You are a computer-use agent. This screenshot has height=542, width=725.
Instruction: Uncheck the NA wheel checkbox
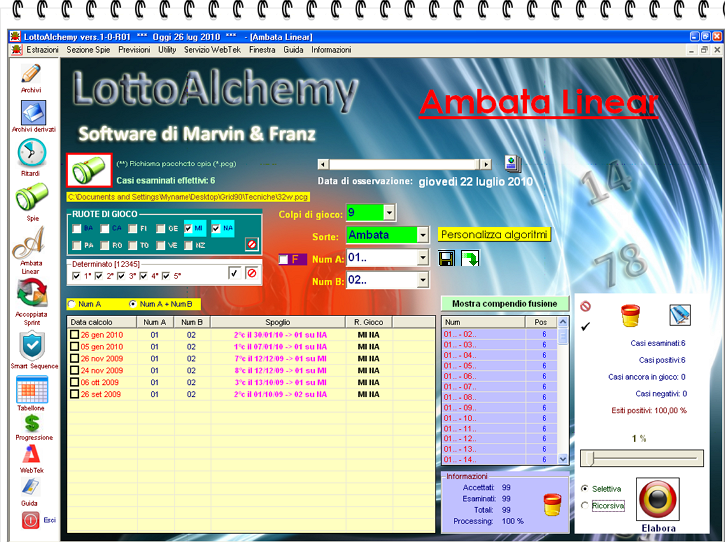(x=216, y=228)
